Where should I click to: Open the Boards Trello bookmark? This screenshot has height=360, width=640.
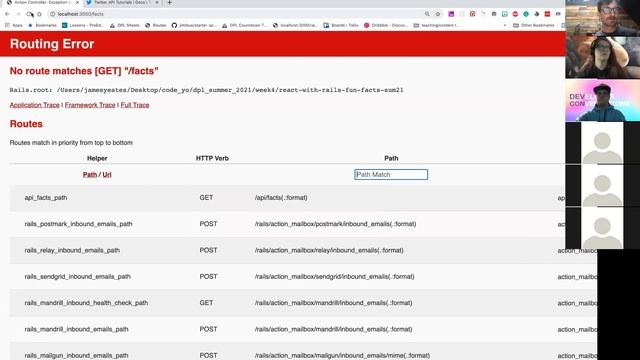click(x=341, y=25)
